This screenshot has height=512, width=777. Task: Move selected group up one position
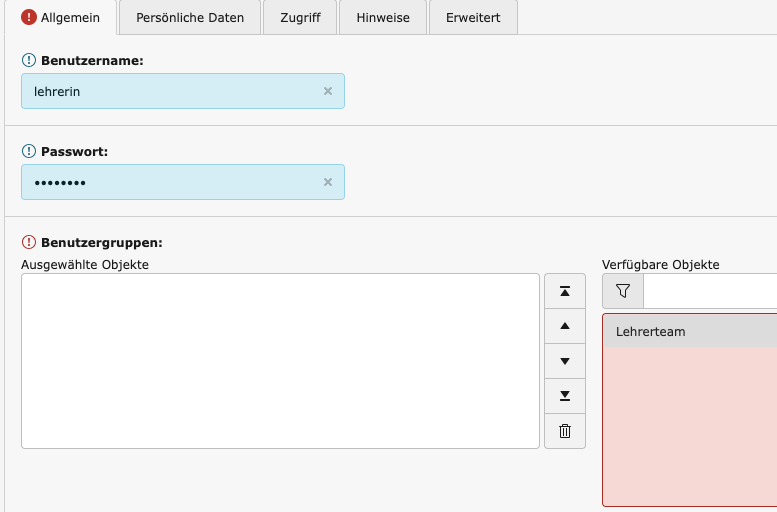point(565,326)
